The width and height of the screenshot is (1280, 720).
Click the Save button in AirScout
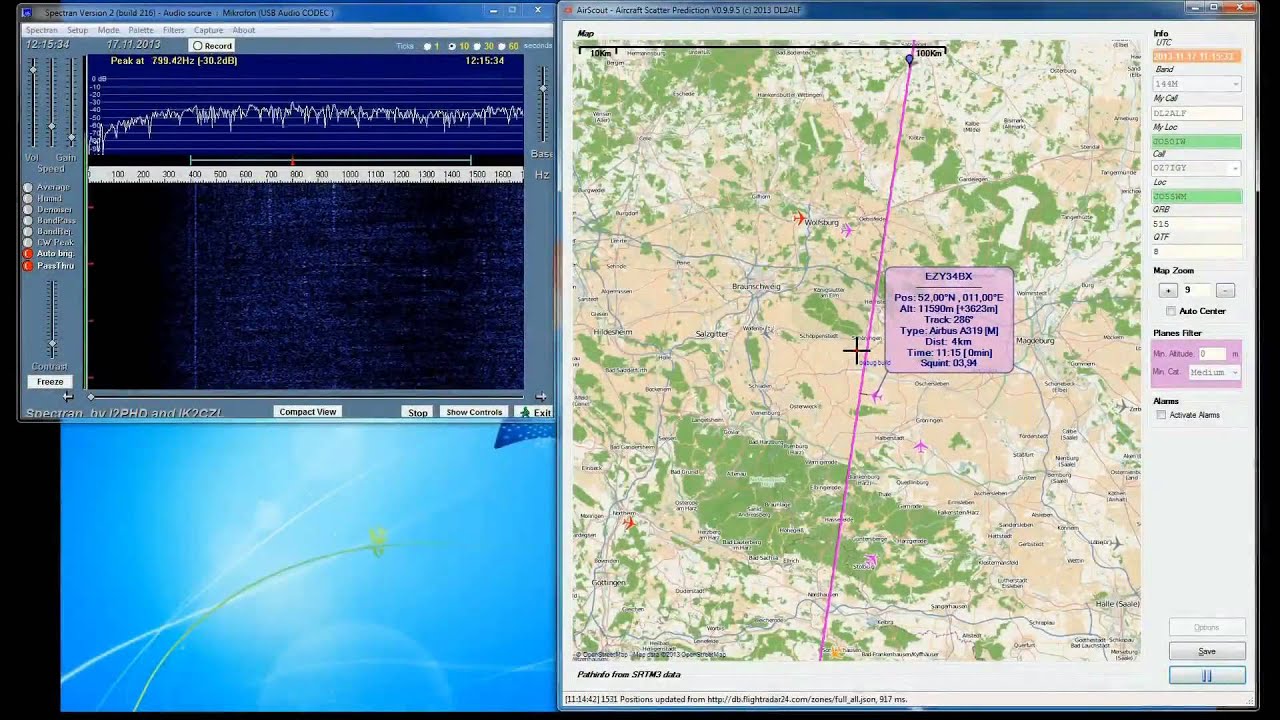click(1207, 651)
